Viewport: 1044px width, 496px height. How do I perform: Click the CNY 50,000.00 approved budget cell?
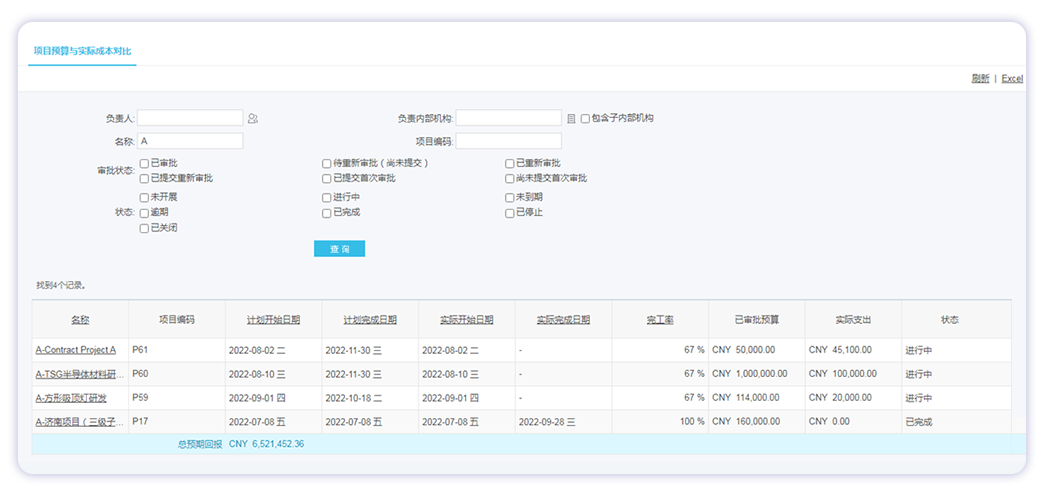tap(757, 350)
